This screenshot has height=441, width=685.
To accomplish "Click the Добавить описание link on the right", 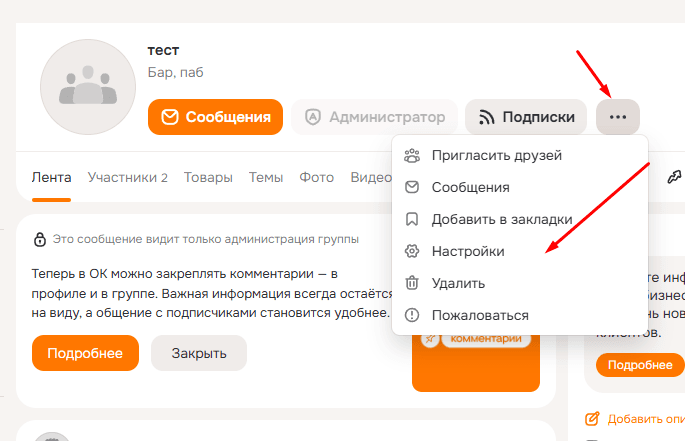I will pos(646,419).
